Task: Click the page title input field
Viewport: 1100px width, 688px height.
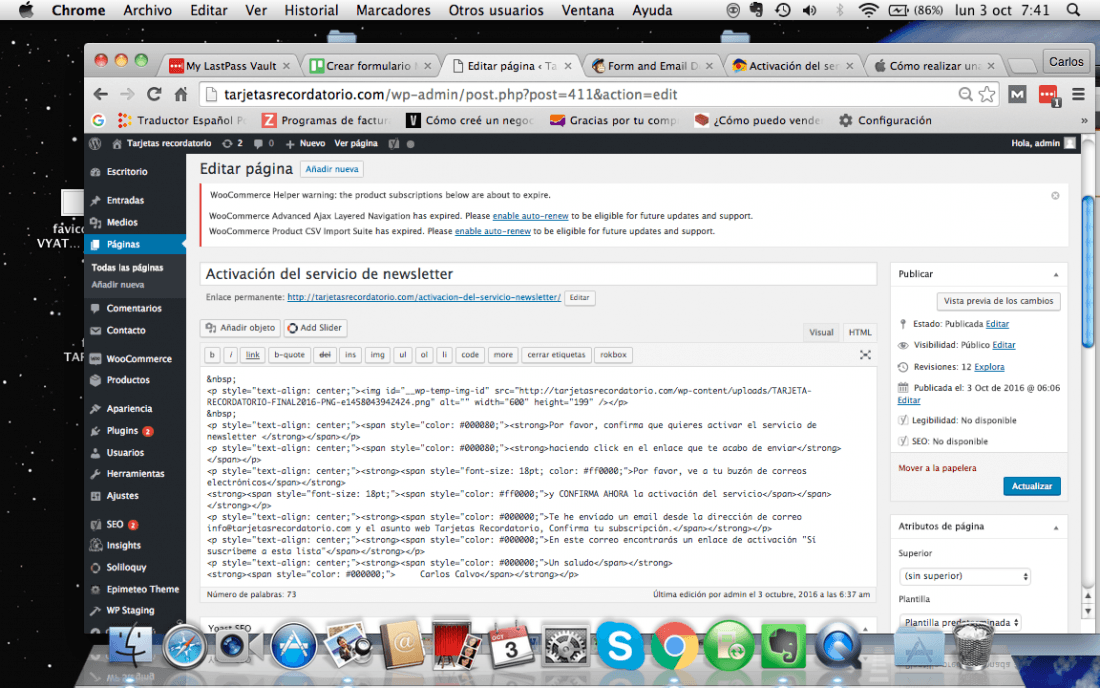Action: coord(538,274)
